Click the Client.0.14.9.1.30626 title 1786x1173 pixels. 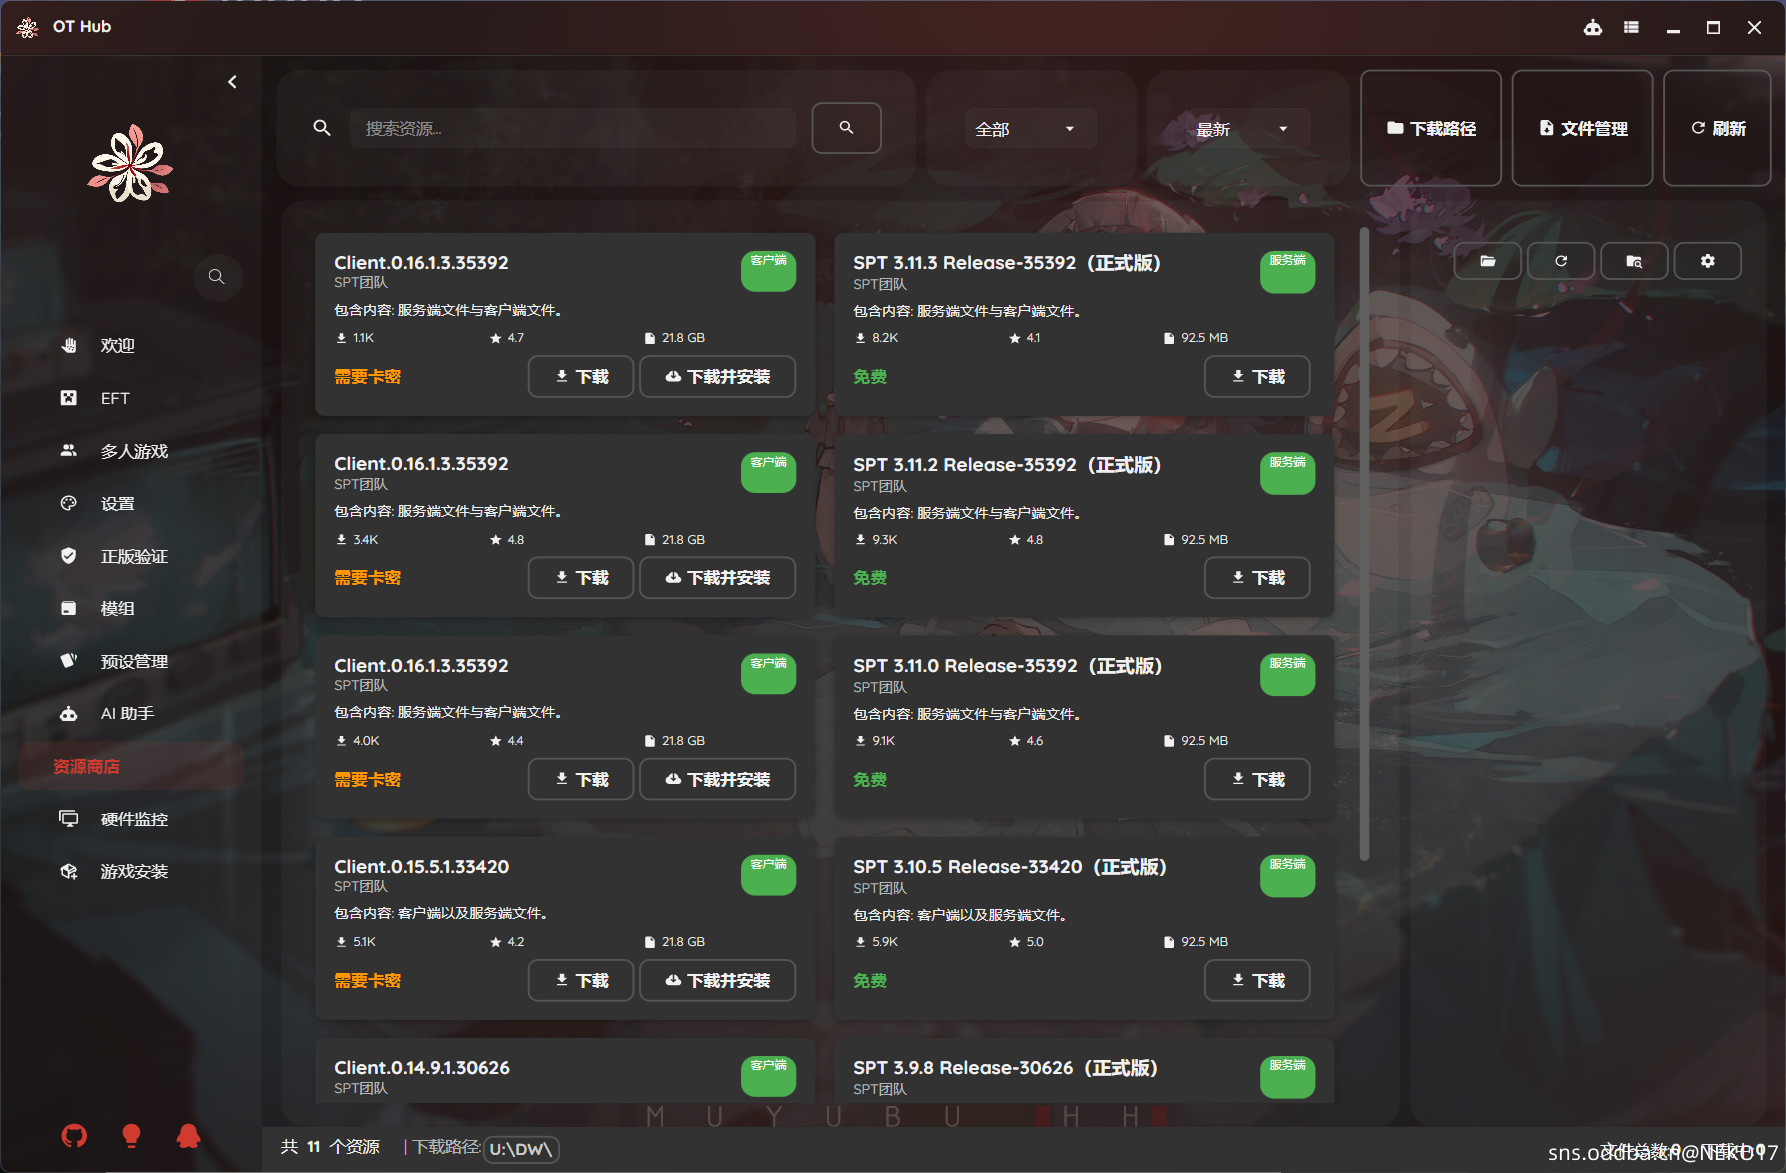422,1068
